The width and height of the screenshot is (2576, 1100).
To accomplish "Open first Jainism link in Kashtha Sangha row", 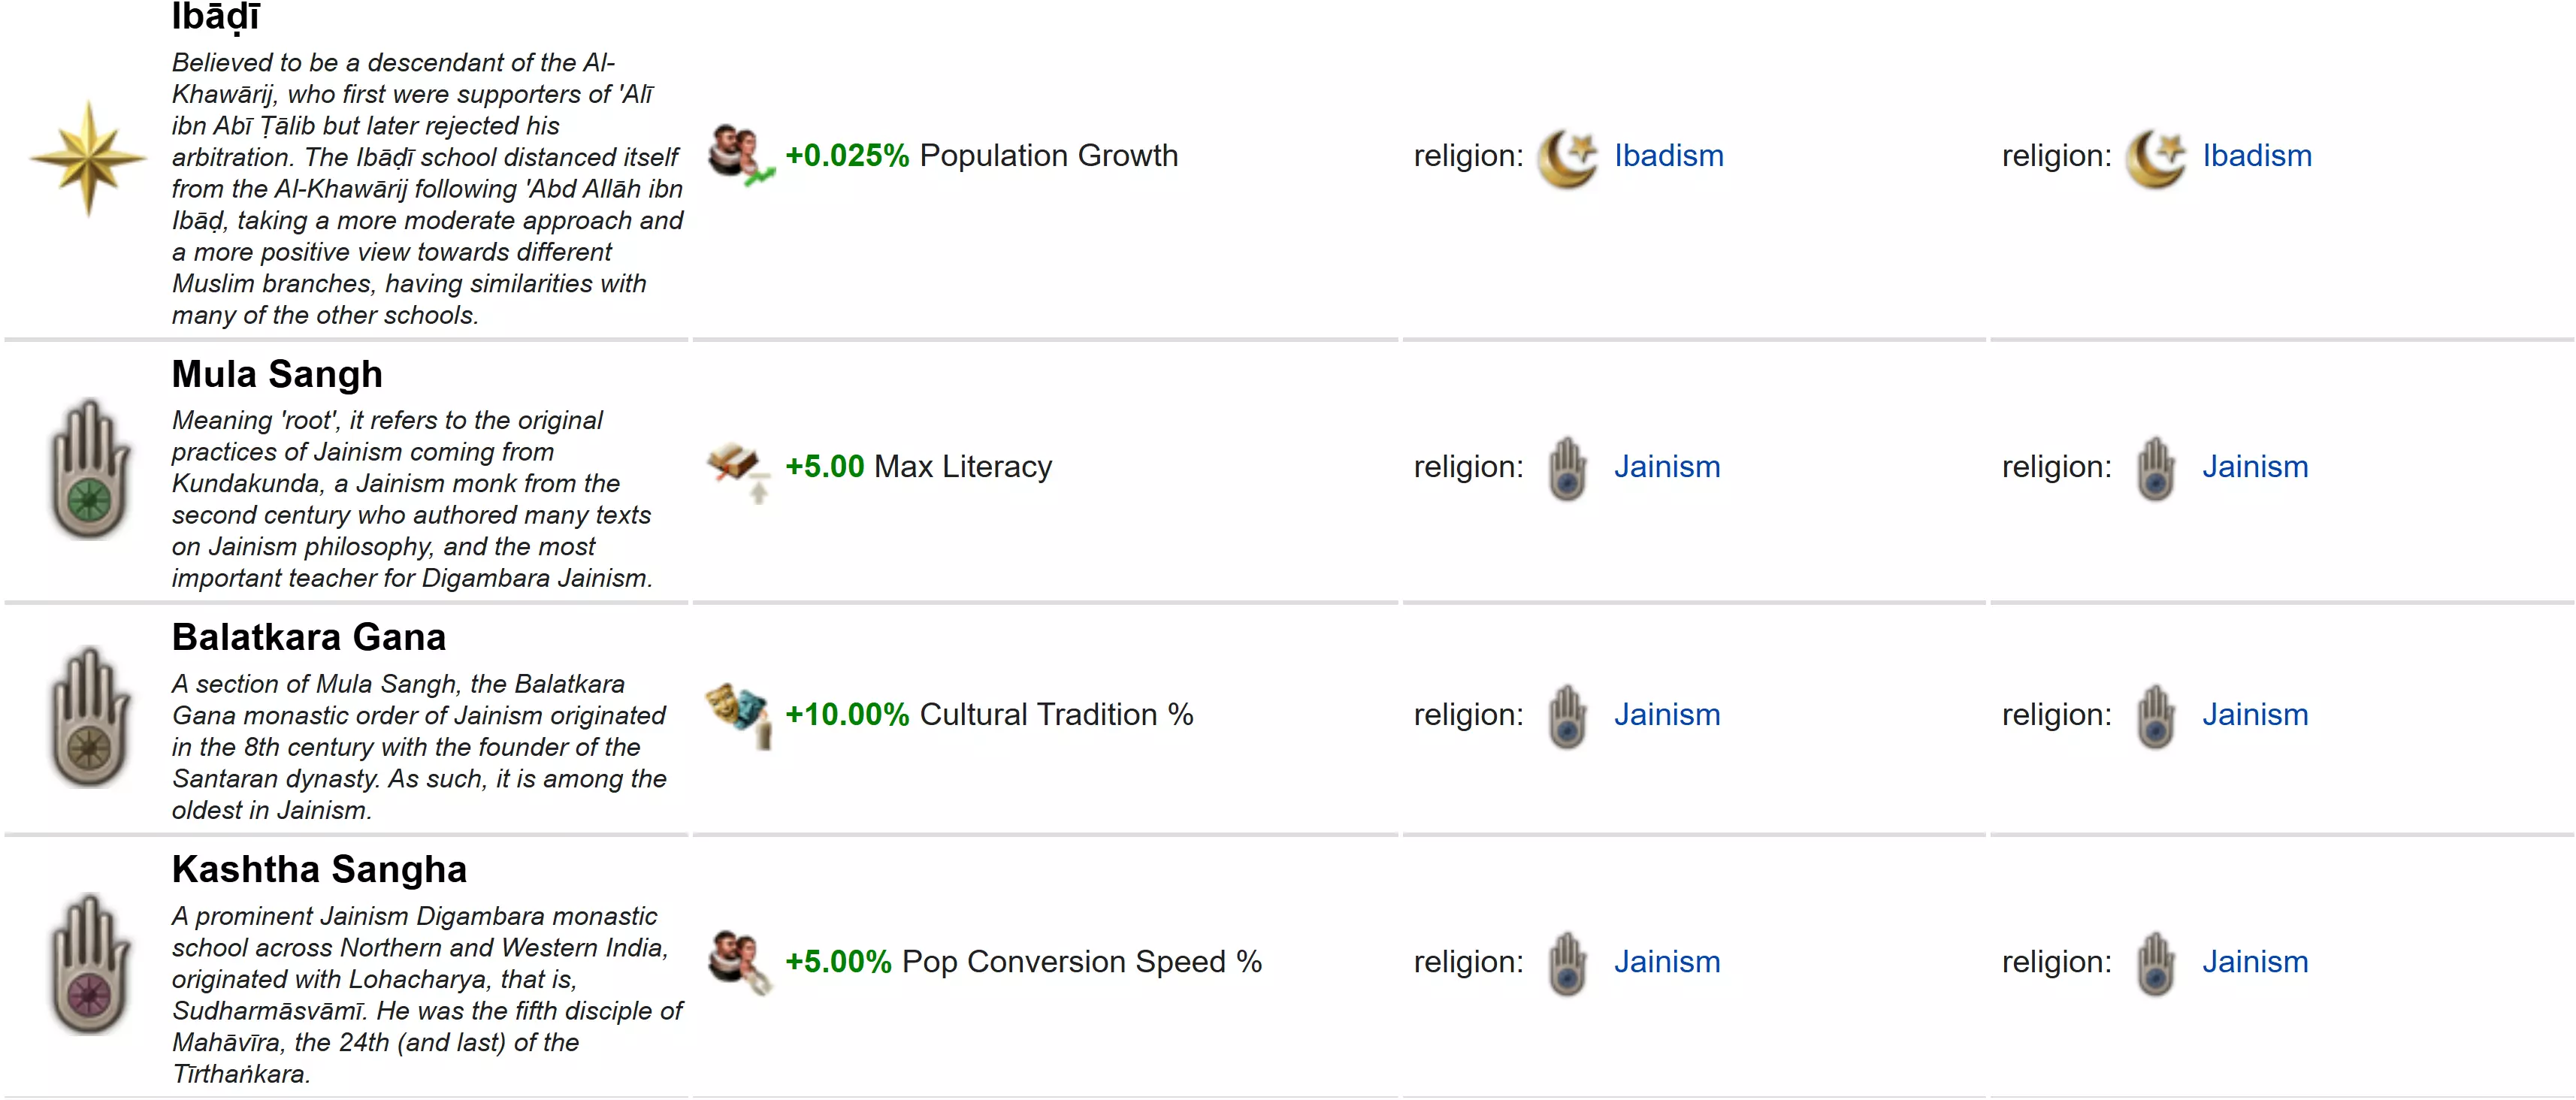I will coord(1666,962).
